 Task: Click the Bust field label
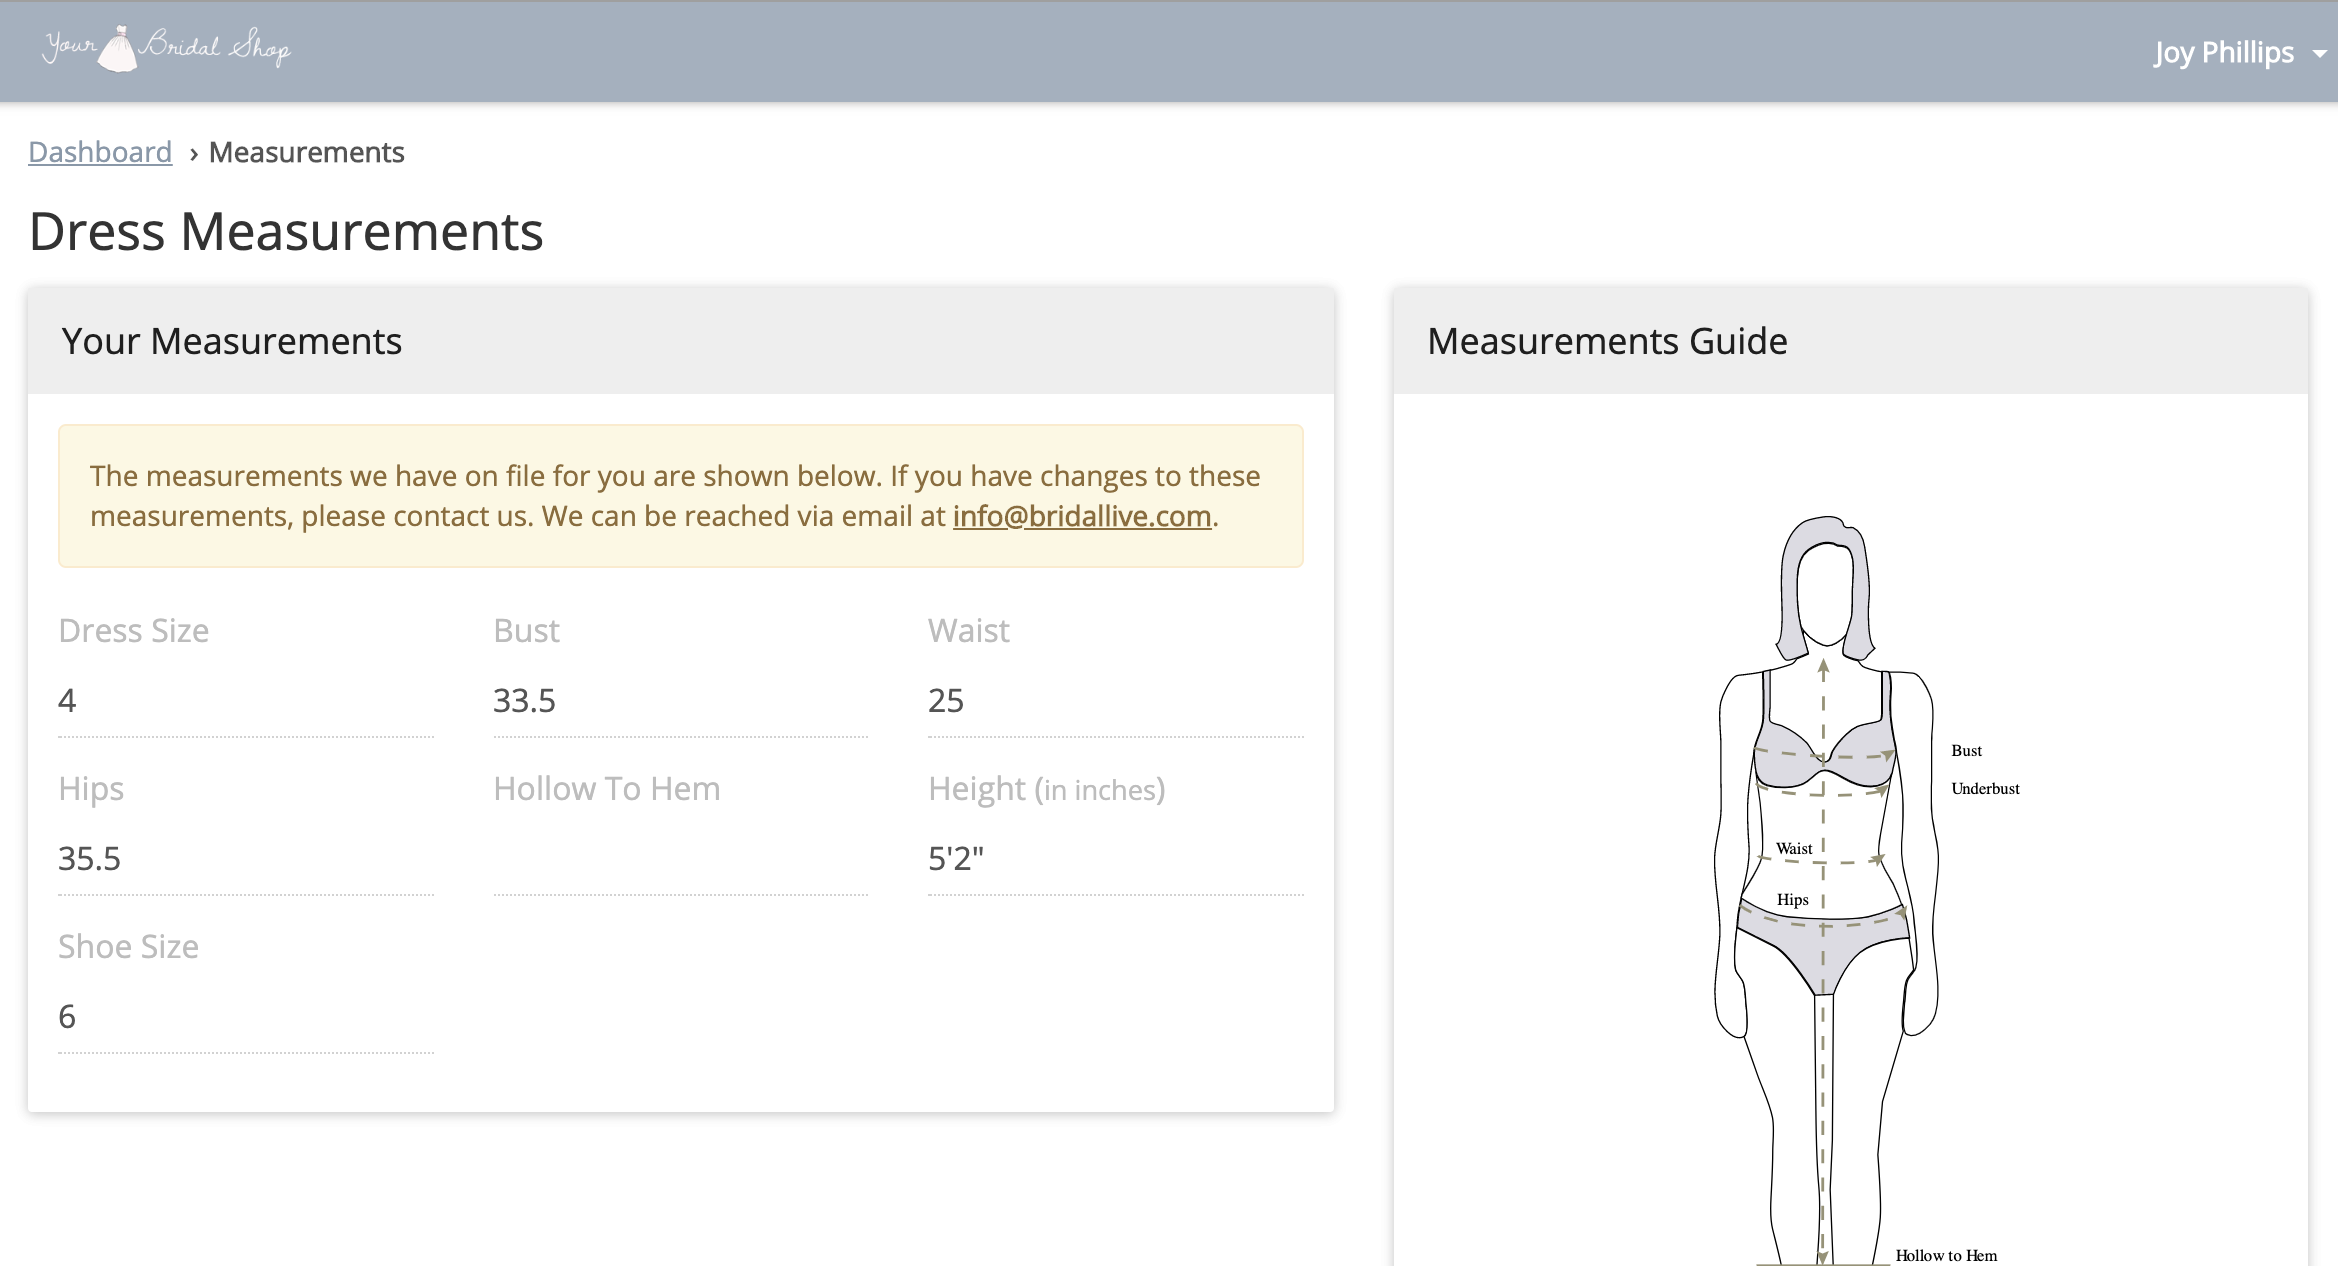click(x=526, y=631)
